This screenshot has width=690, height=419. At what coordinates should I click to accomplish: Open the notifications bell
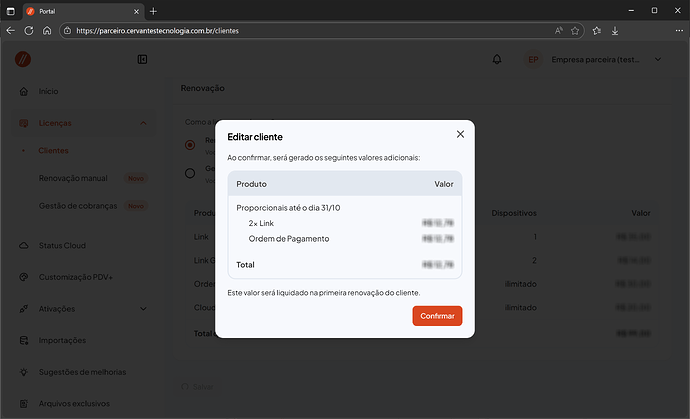497,60
